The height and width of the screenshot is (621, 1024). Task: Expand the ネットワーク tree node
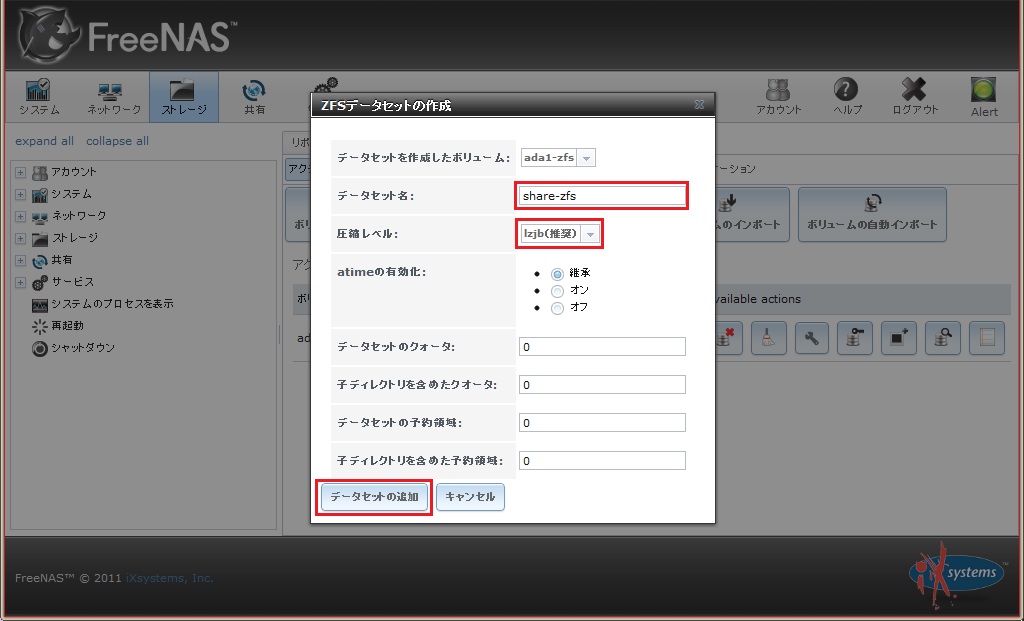[20, 216]
